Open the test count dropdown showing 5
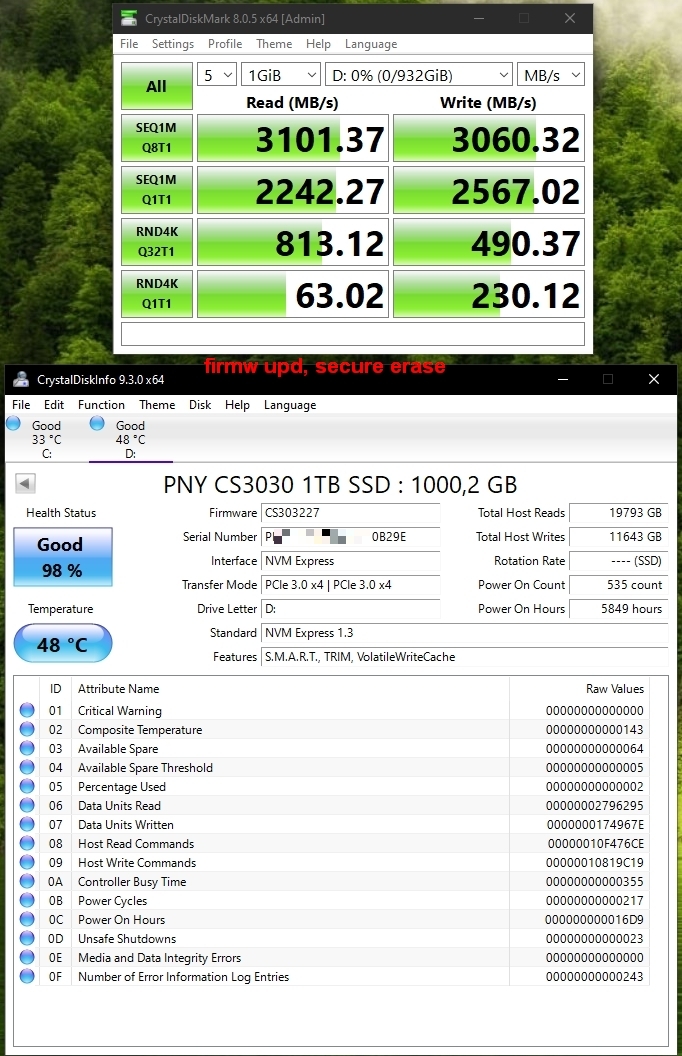 [x=217, y=75]
